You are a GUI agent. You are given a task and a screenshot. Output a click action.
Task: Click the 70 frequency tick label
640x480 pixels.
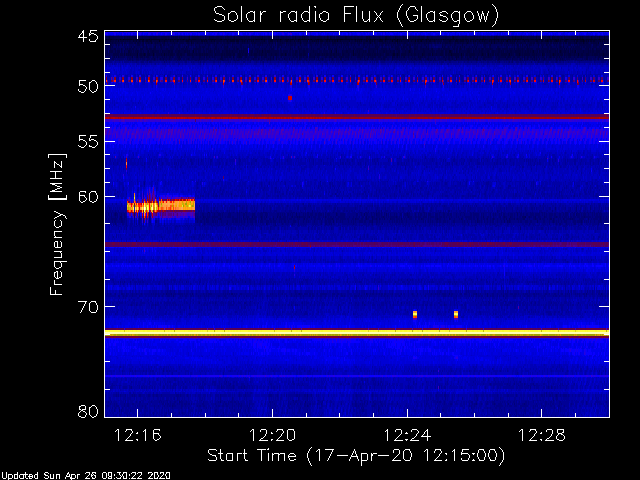[x=88, y=307]
